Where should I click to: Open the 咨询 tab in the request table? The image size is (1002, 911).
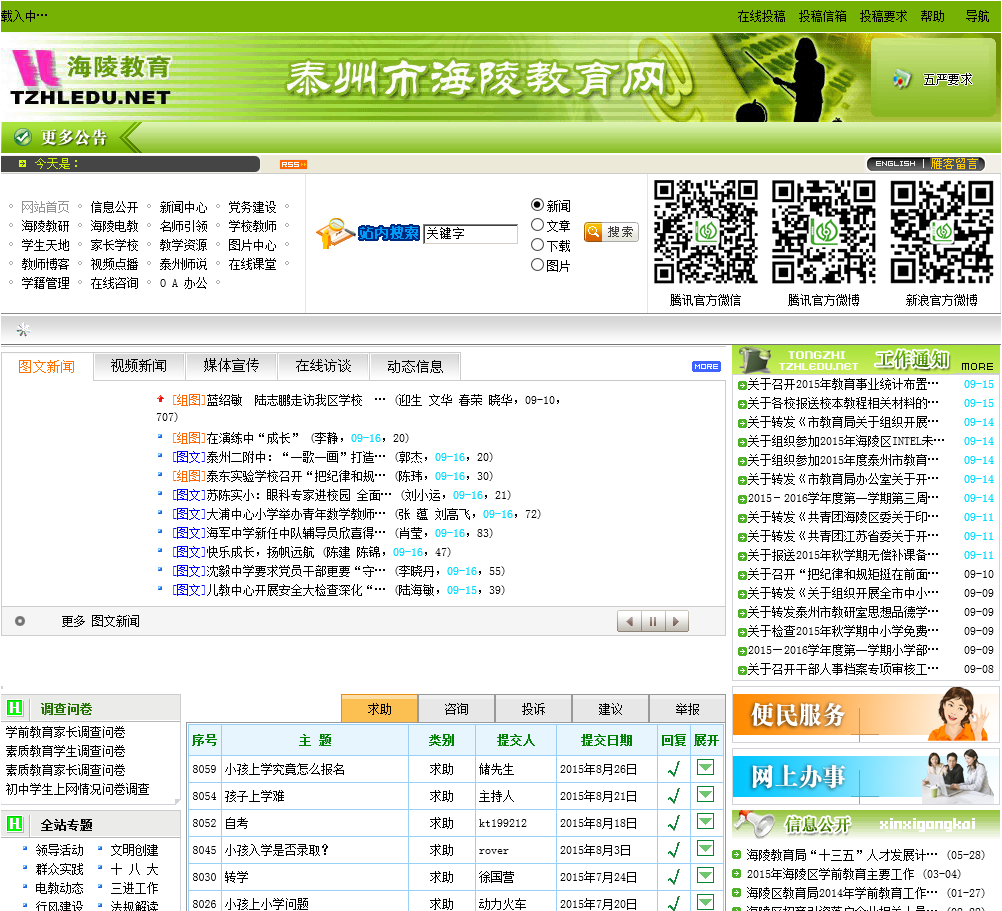(x=456, y=709)
